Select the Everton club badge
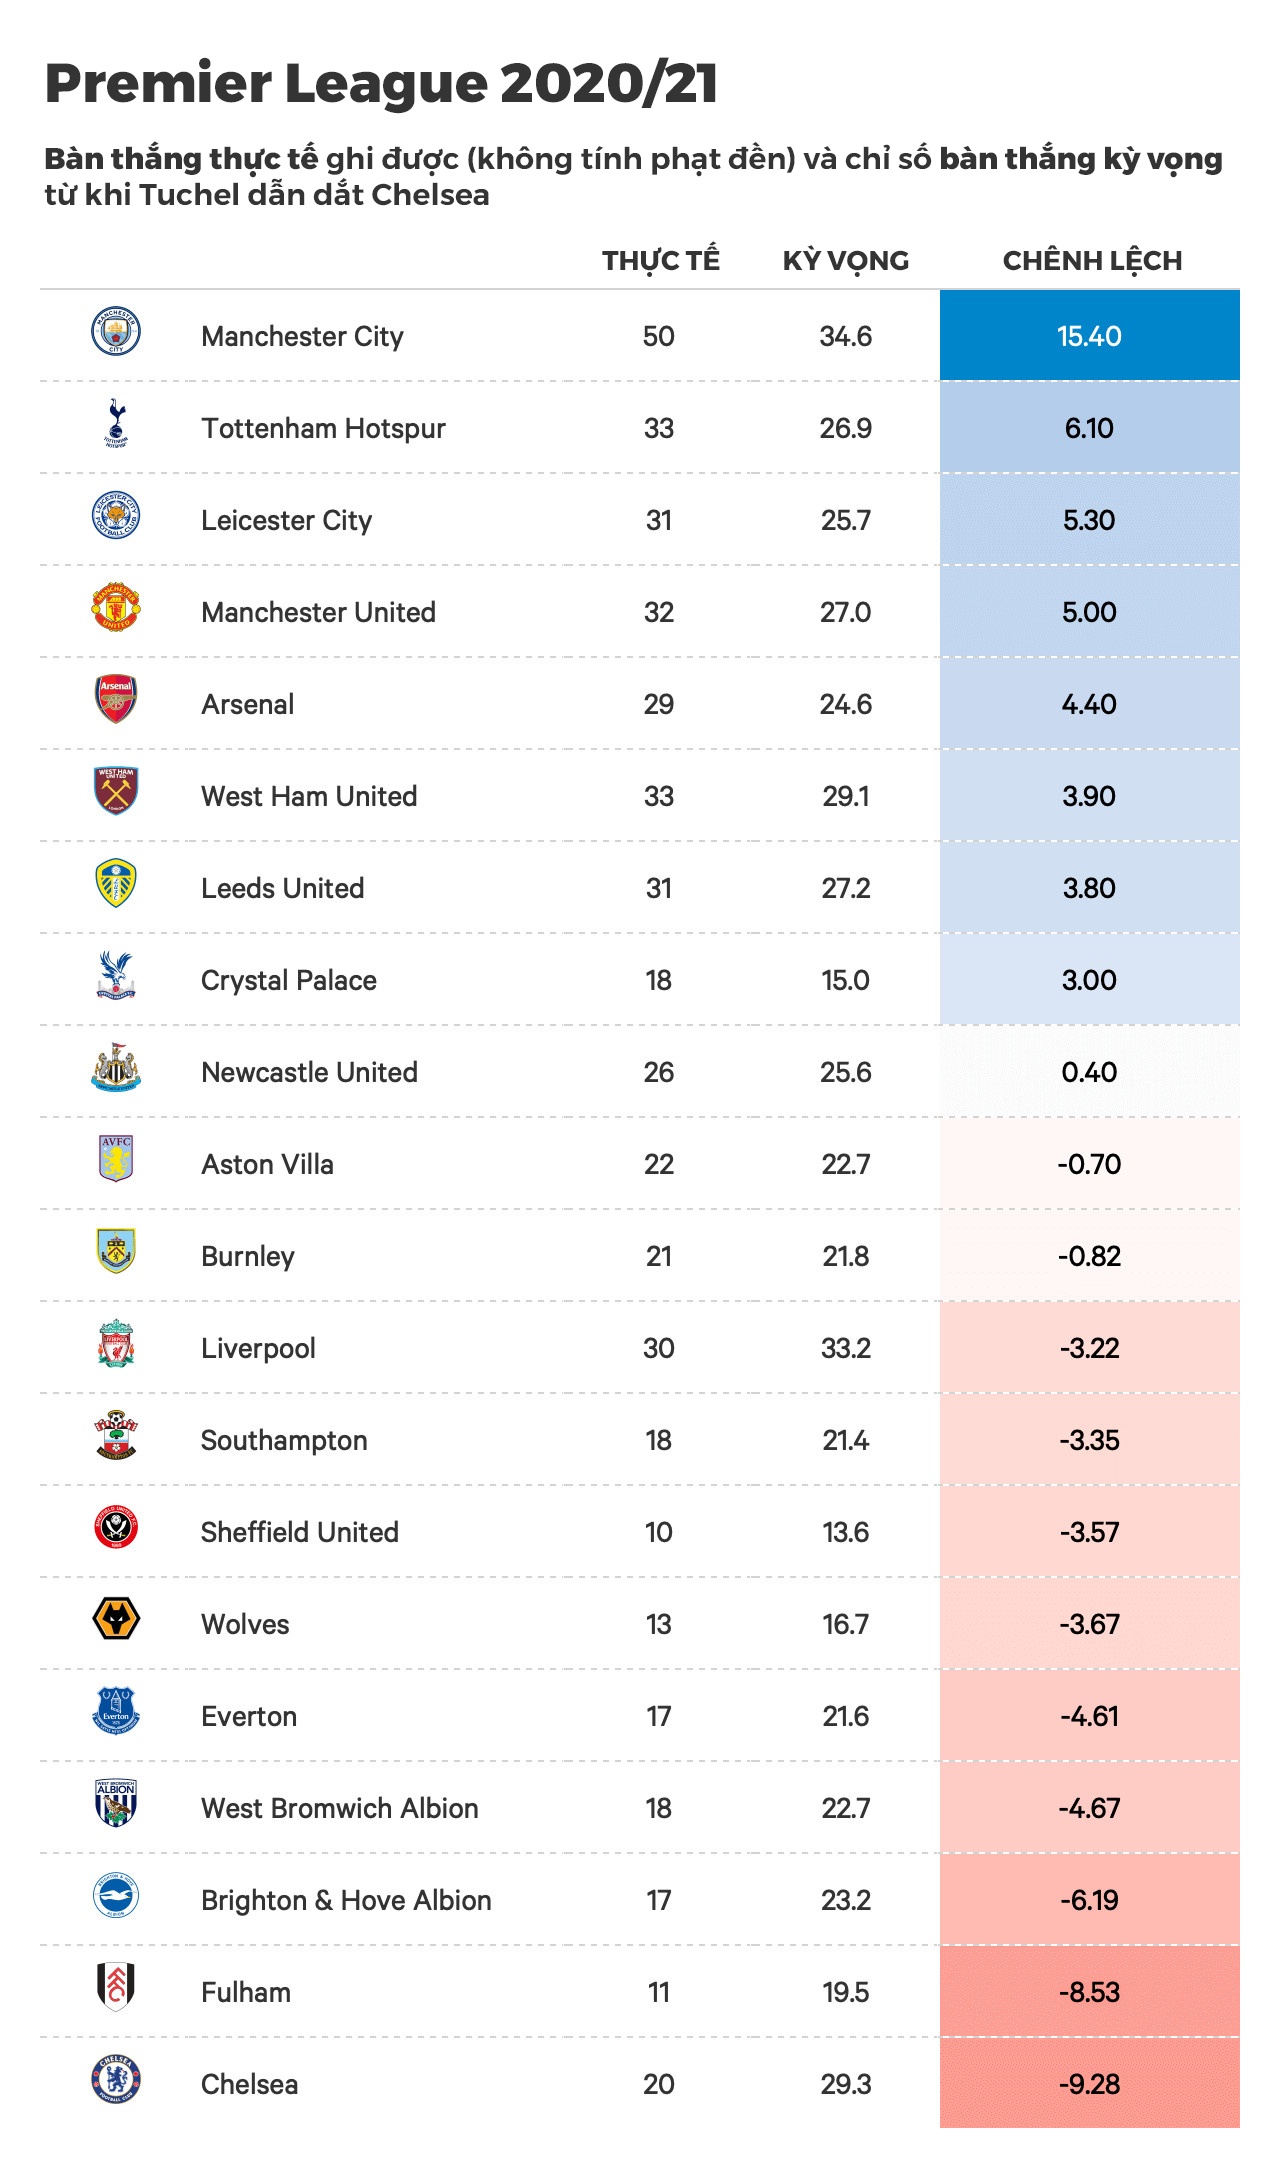 (116, 1711)
